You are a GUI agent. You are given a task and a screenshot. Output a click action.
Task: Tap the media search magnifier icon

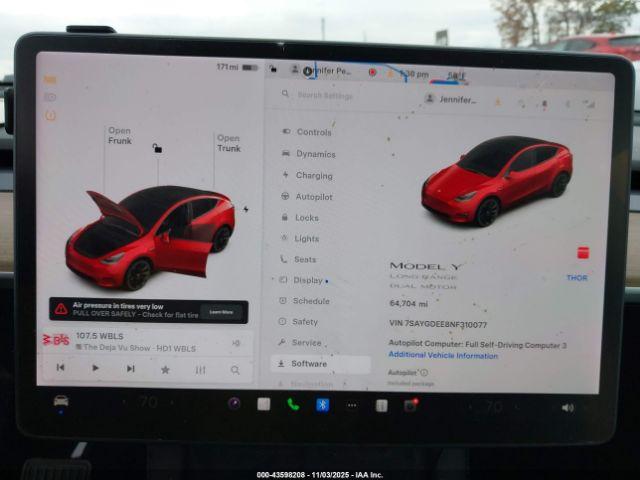tap(235, 370)
